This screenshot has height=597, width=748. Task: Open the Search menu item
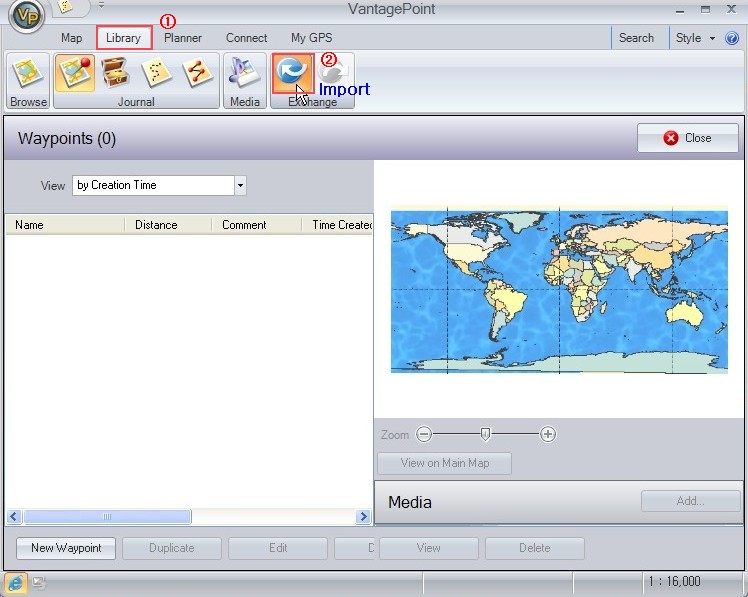click(636, 38)
